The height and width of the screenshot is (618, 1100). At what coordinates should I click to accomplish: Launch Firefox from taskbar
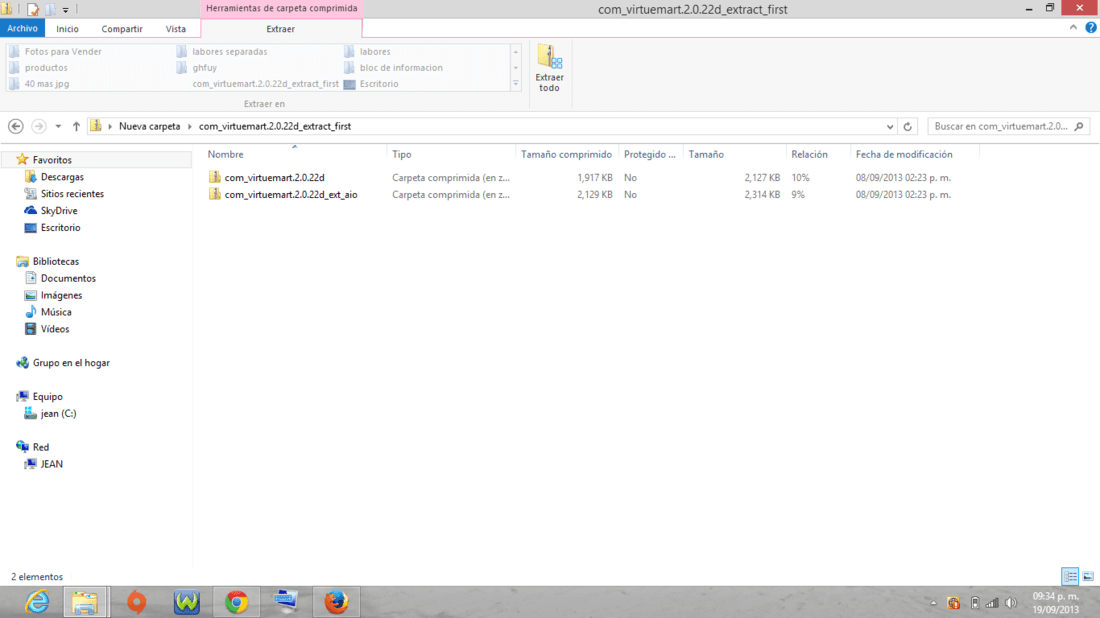[x=337, y=602]
